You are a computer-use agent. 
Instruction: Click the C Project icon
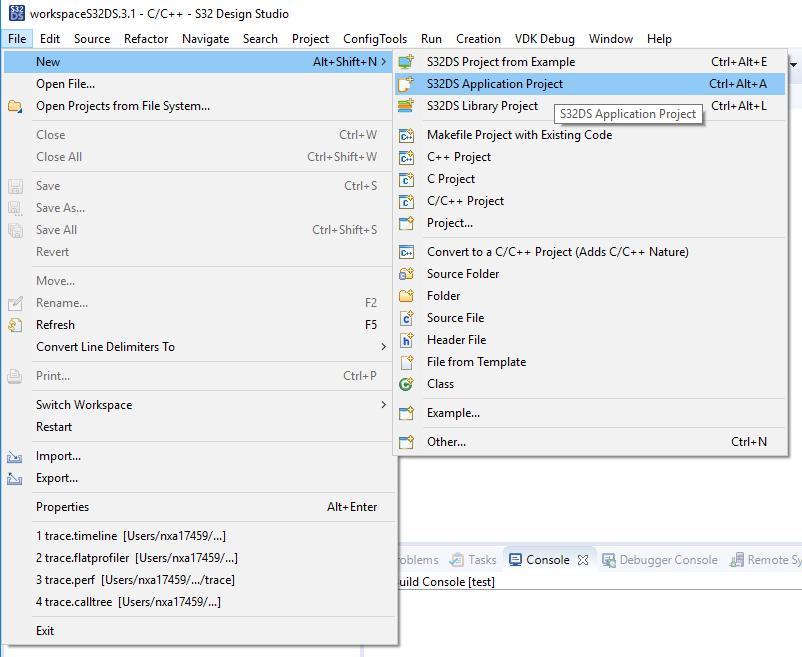[406, 178]
